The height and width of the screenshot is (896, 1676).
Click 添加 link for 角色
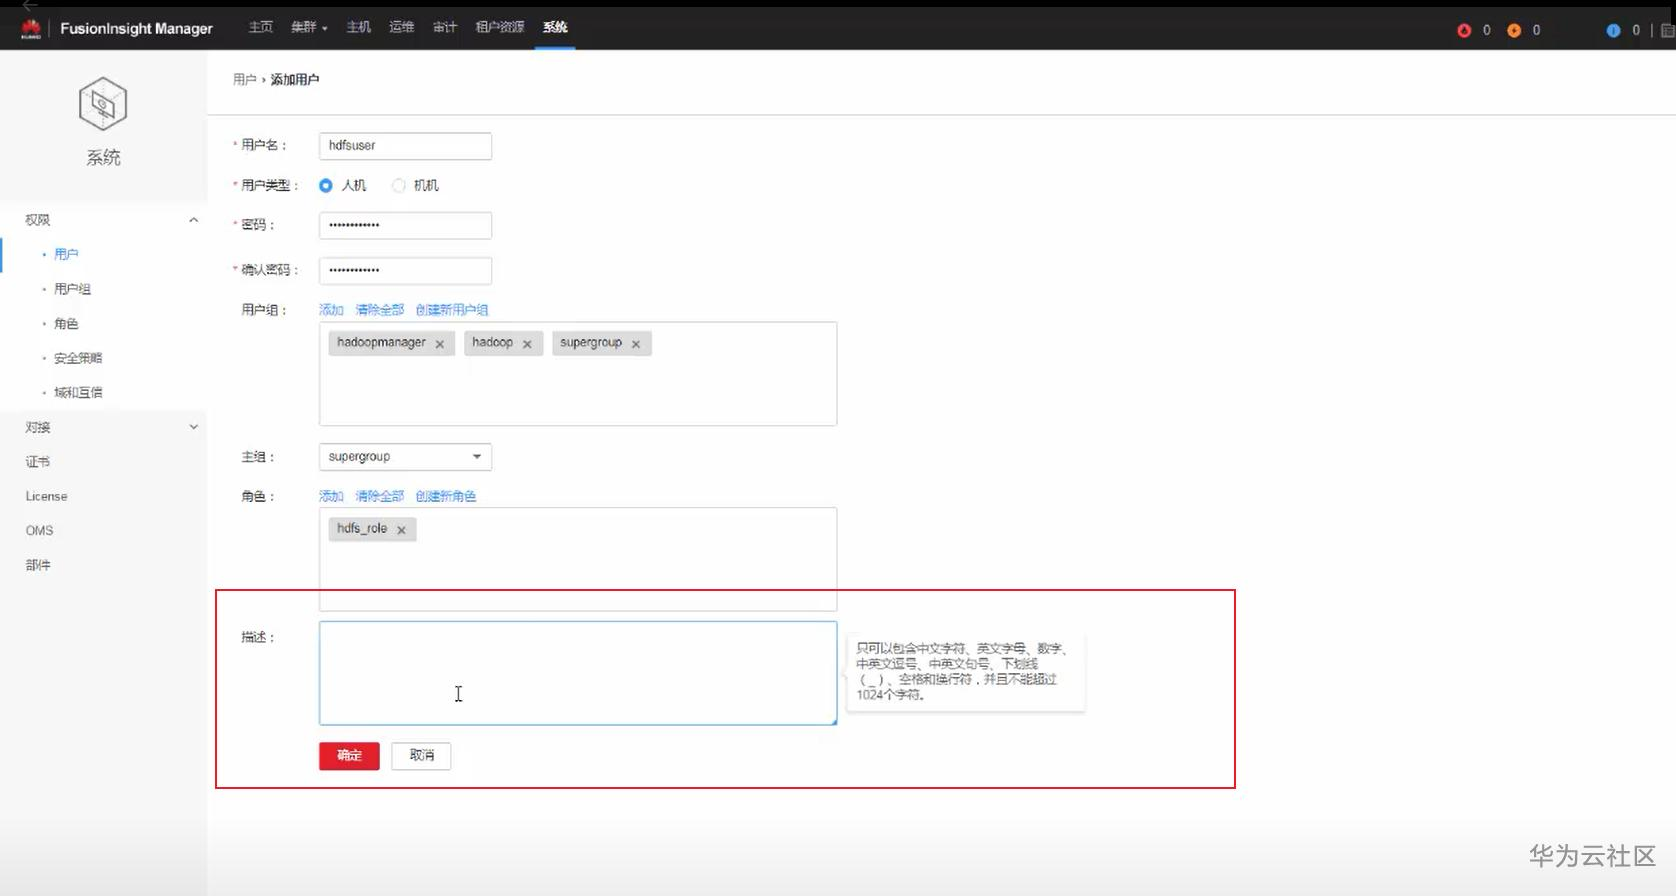331,497
